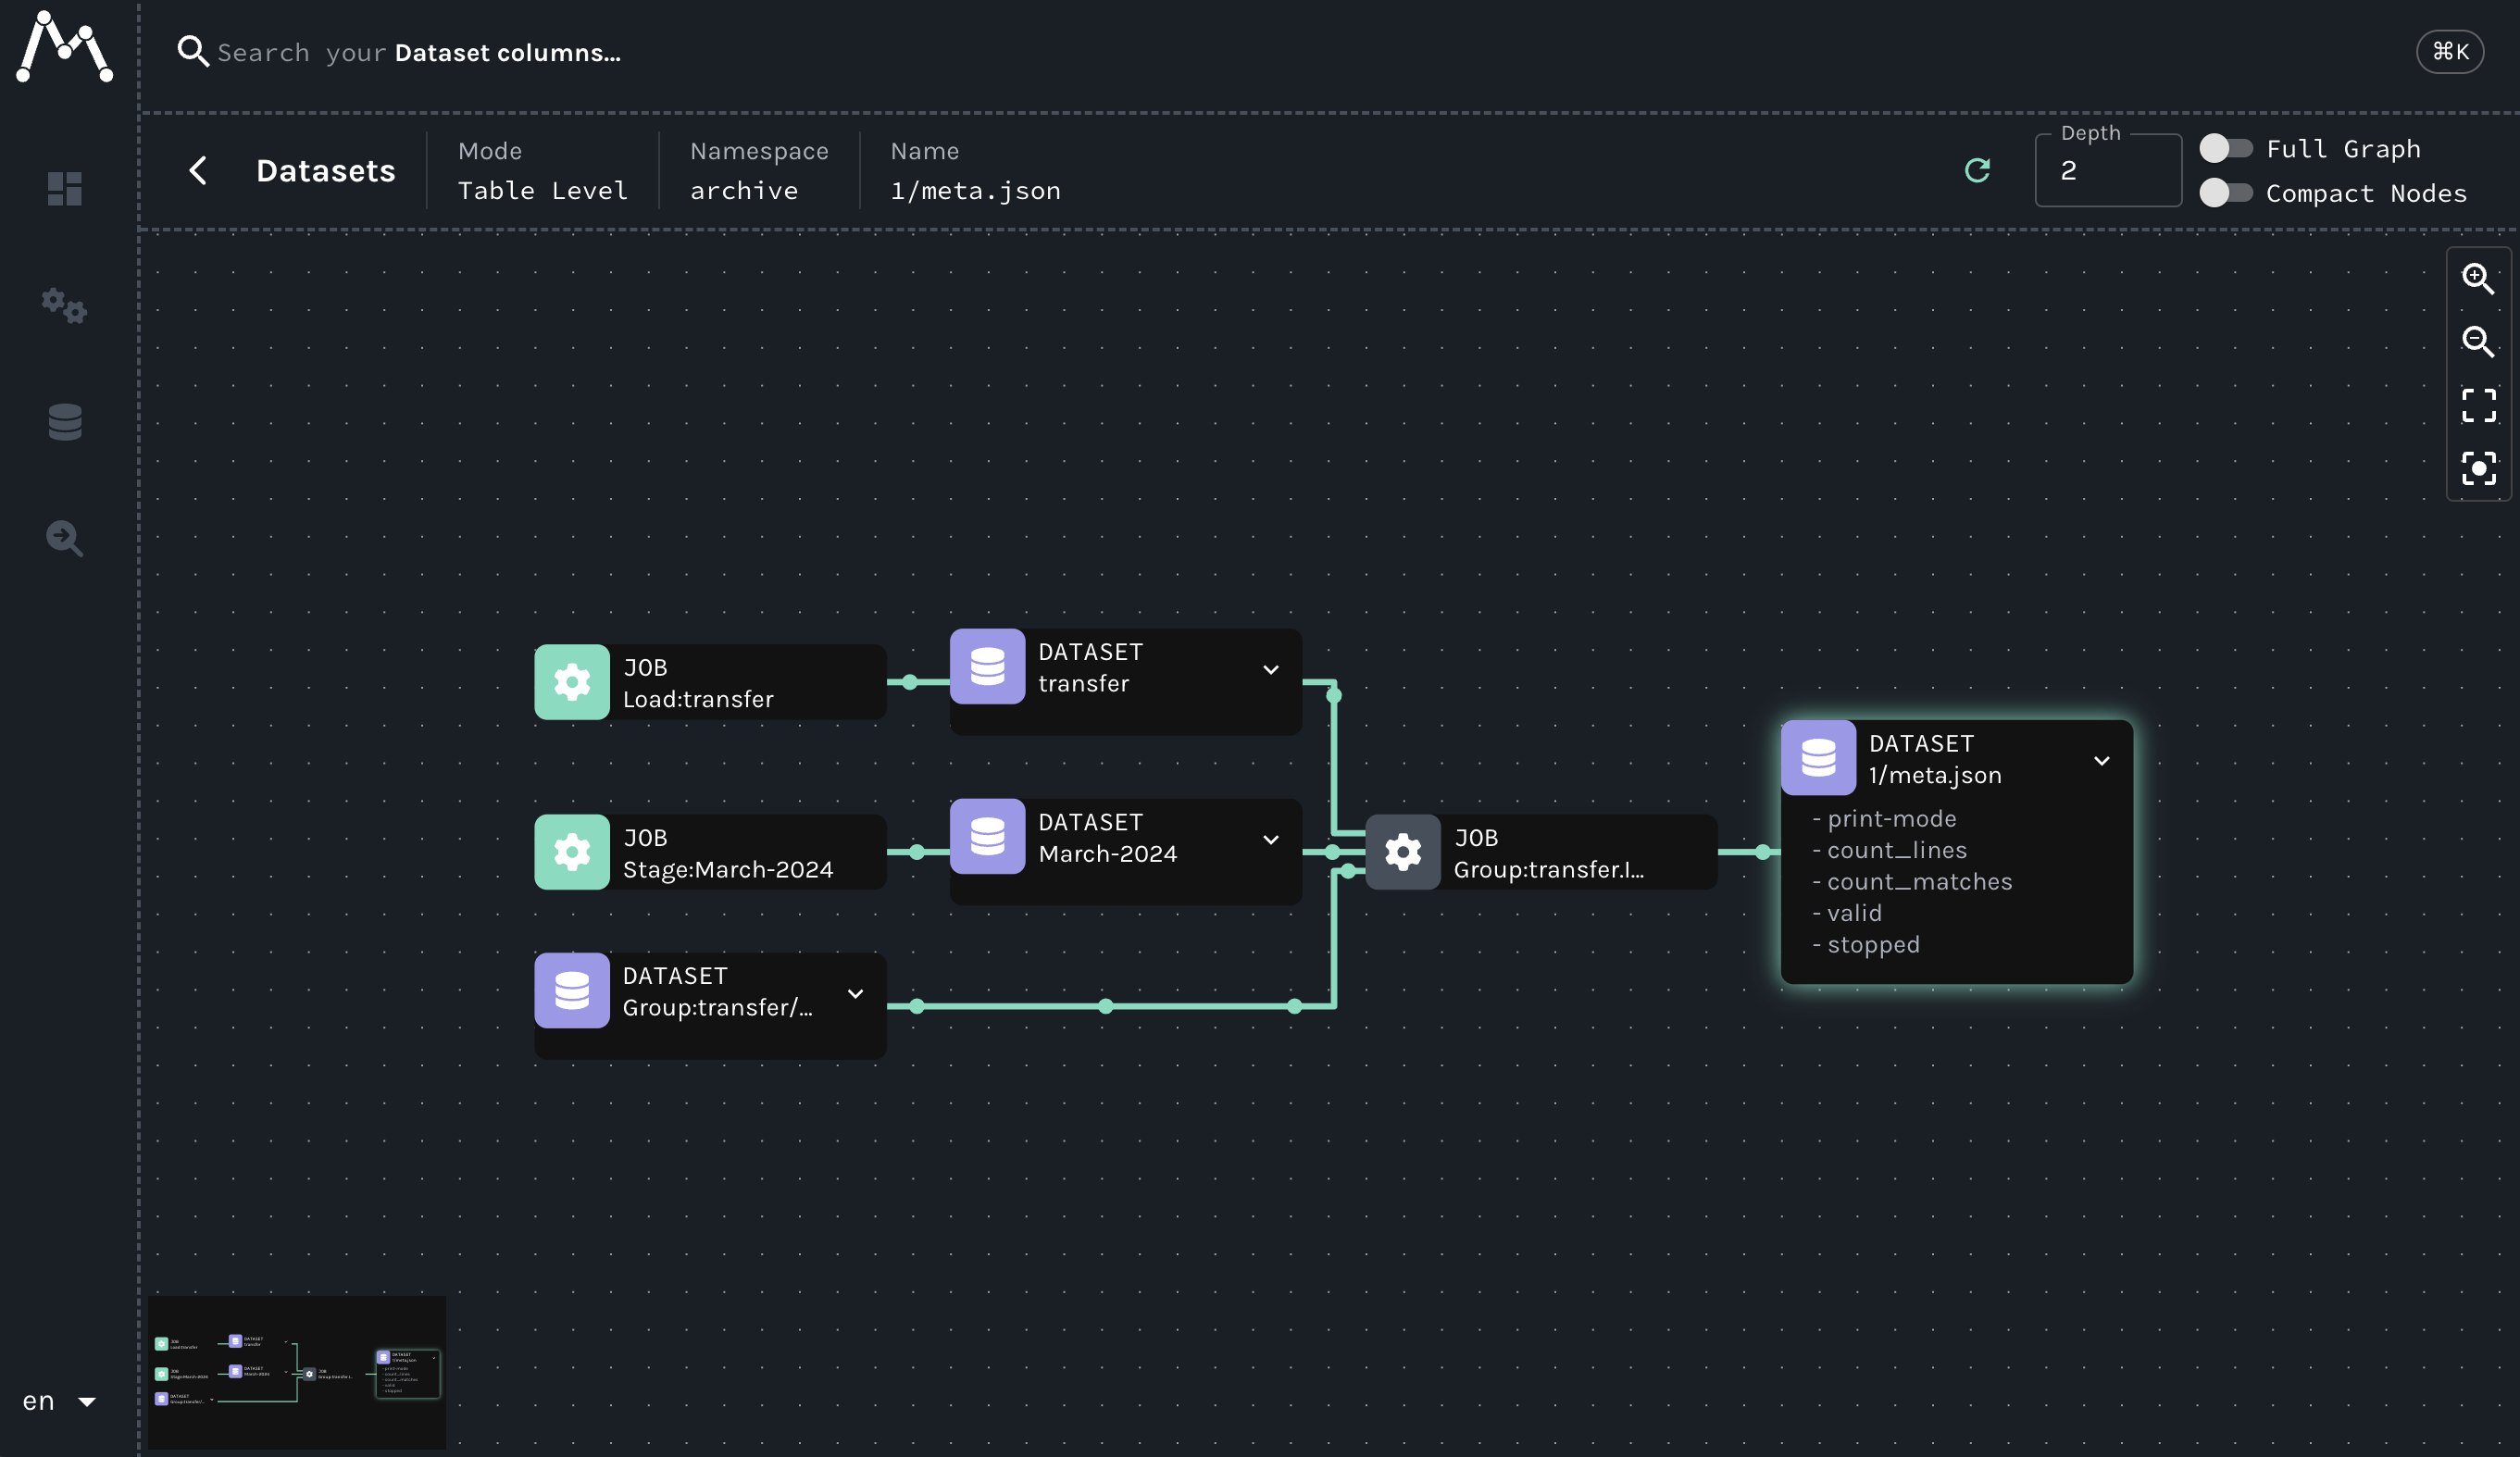This screenshot has height=1457, width=2520.
Task: Open the dashboard sidebar icon
Action: pos(65,189)
